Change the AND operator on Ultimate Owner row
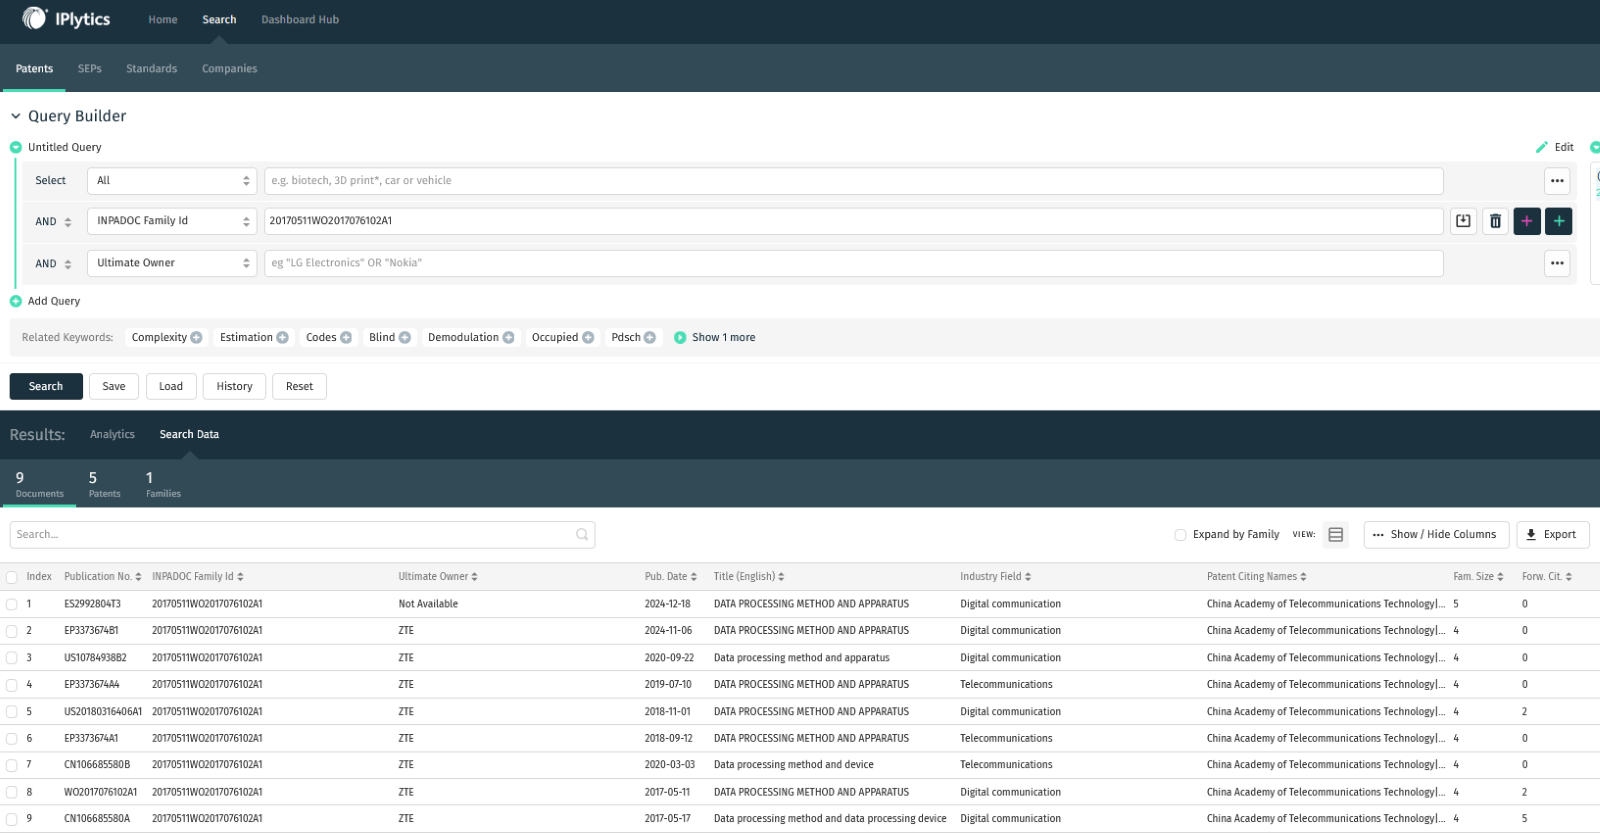This screenshot has height=834, width=1600. coord(53,264)
